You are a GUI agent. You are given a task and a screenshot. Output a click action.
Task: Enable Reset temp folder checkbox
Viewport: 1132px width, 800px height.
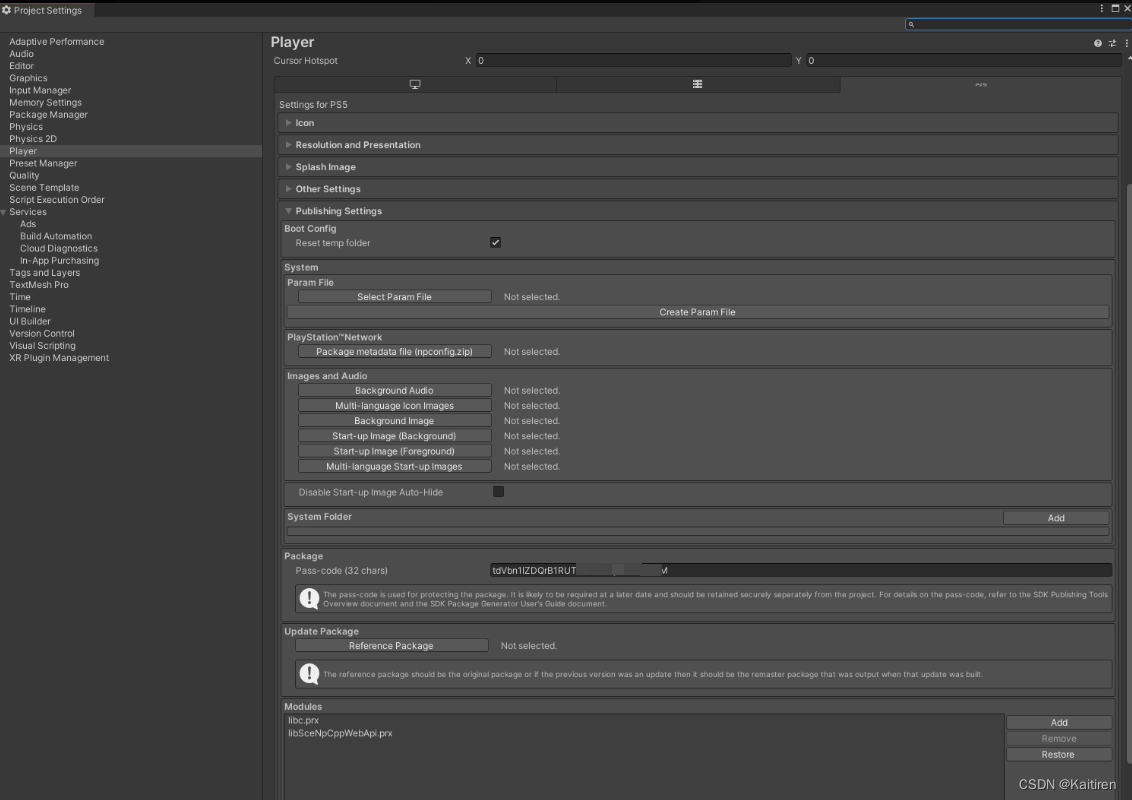[495, 242]
